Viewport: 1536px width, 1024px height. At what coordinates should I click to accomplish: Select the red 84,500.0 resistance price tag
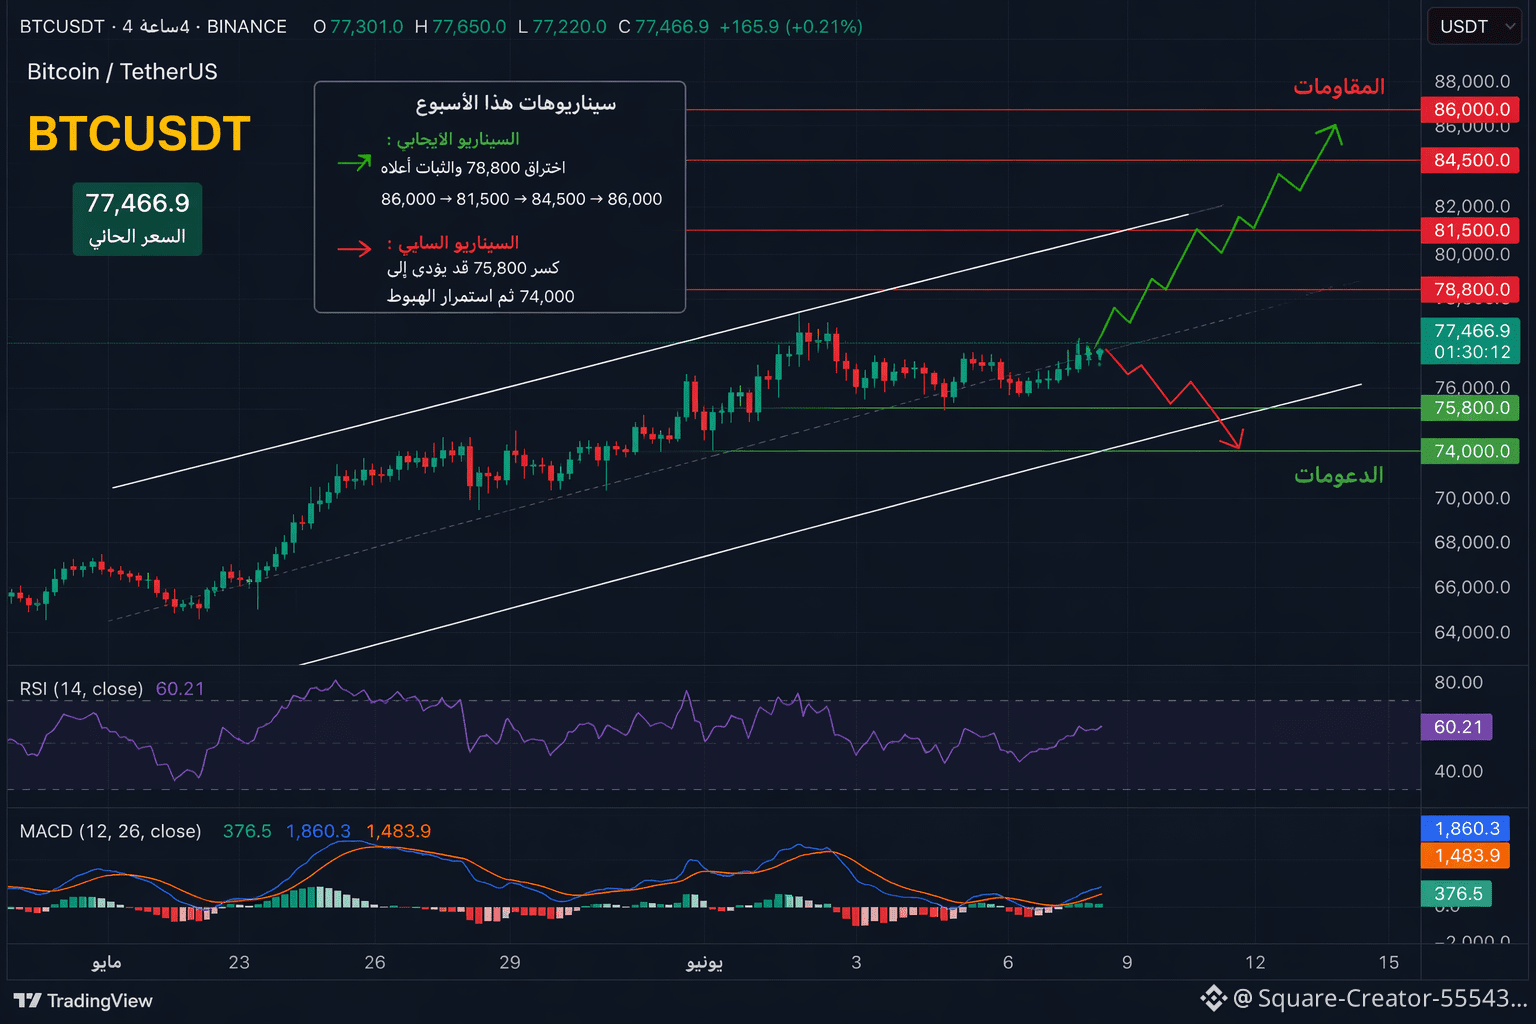1470,160
